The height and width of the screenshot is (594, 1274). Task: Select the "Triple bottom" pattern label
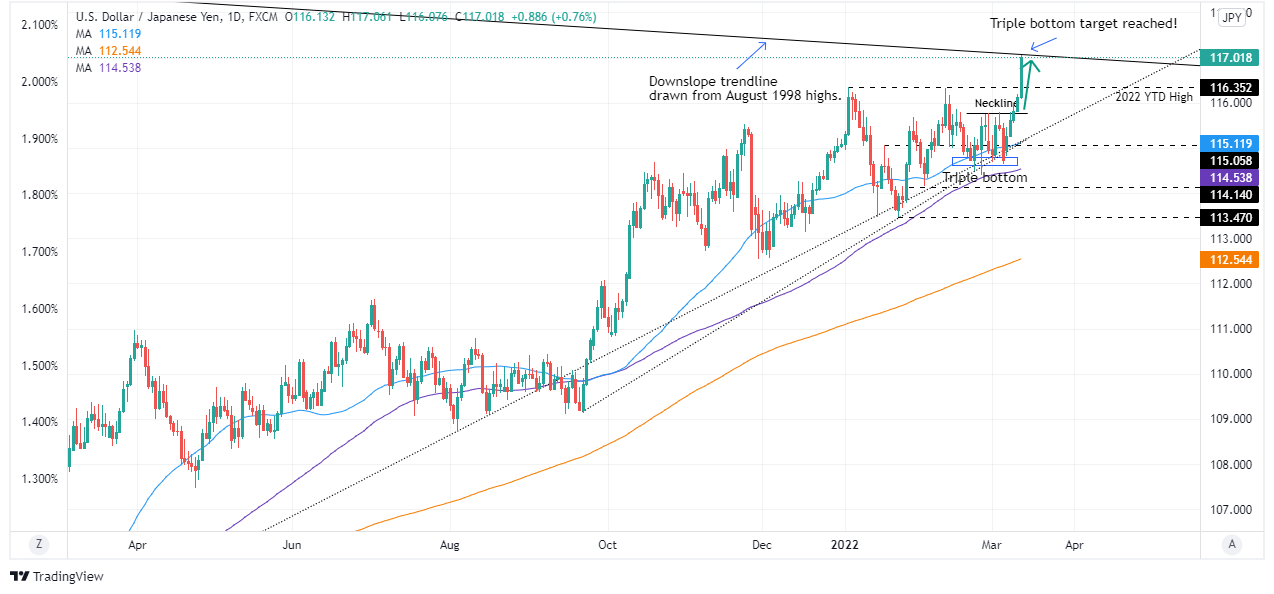(984, 178)
